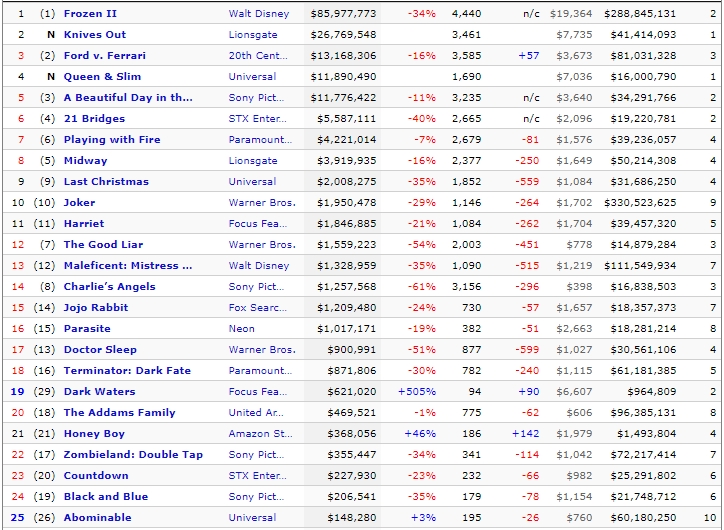The image size is (724, 530).
Task: Click Warner Bros. in Joker row
Action: (x=262, y=203)
